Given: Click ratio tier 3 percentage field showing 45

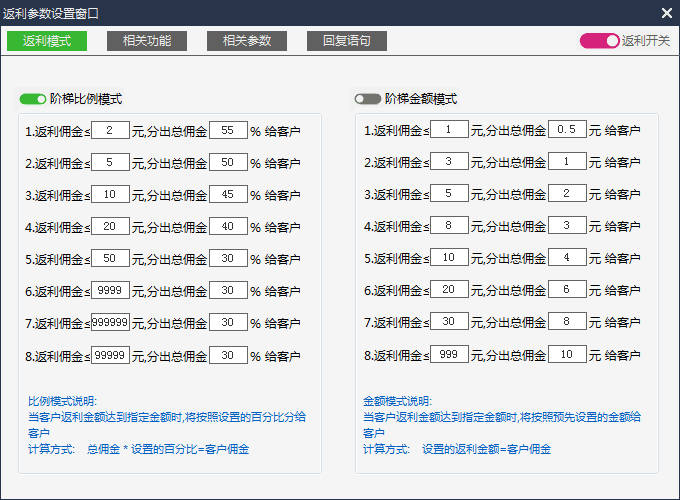Looking at the screenshot, I should (228, 194).
